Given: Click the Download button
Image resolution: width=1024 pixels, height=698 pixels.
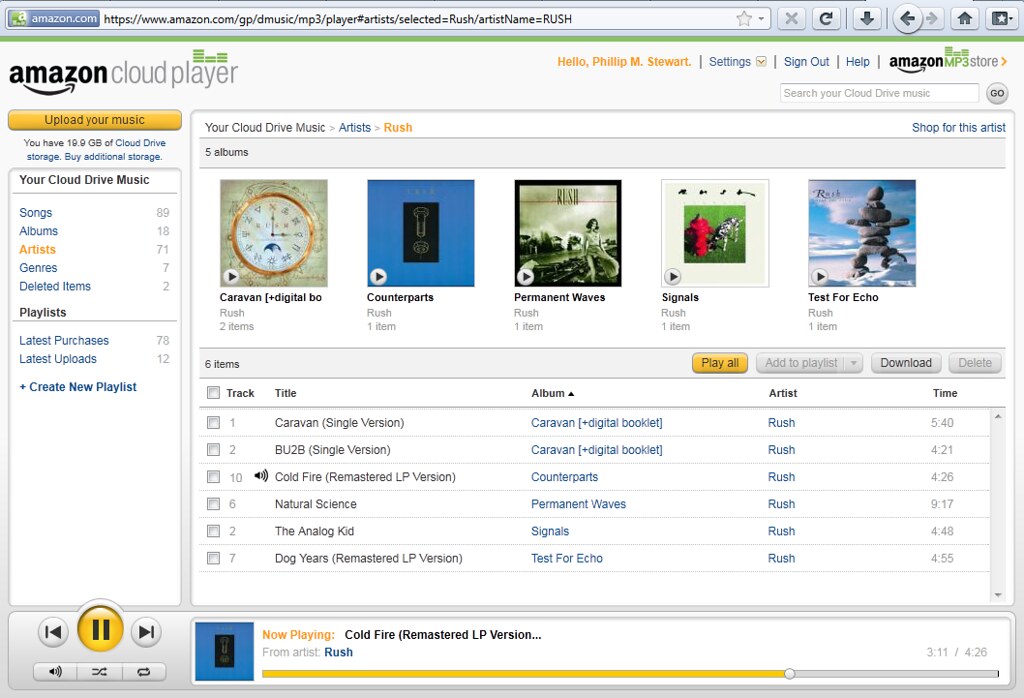Looking at the screenshot, I should [906, 363].
